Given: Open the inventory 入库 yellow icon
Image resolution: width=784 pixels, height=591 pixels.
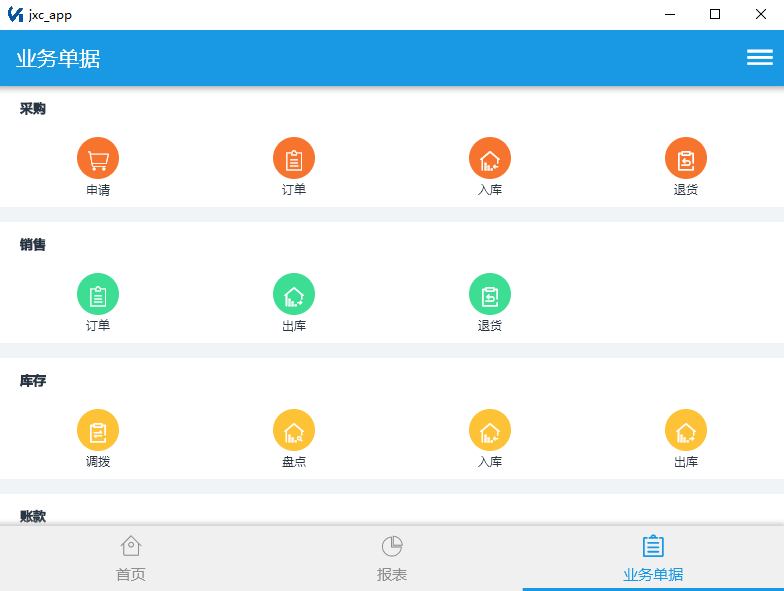Looking at the screenshot, I should [x=490, y=430].
